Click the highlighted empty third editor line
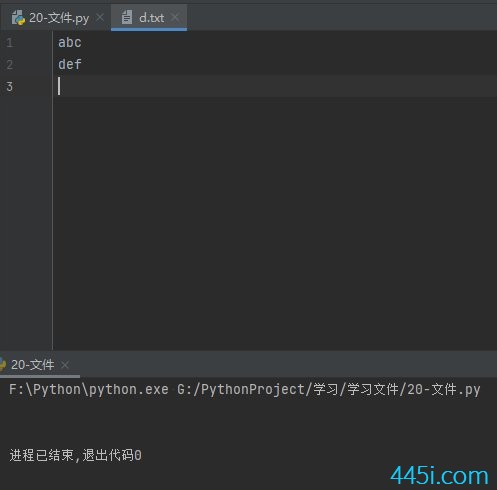The width and height of the screenshot is (497, 490). [x=275, y=86]
